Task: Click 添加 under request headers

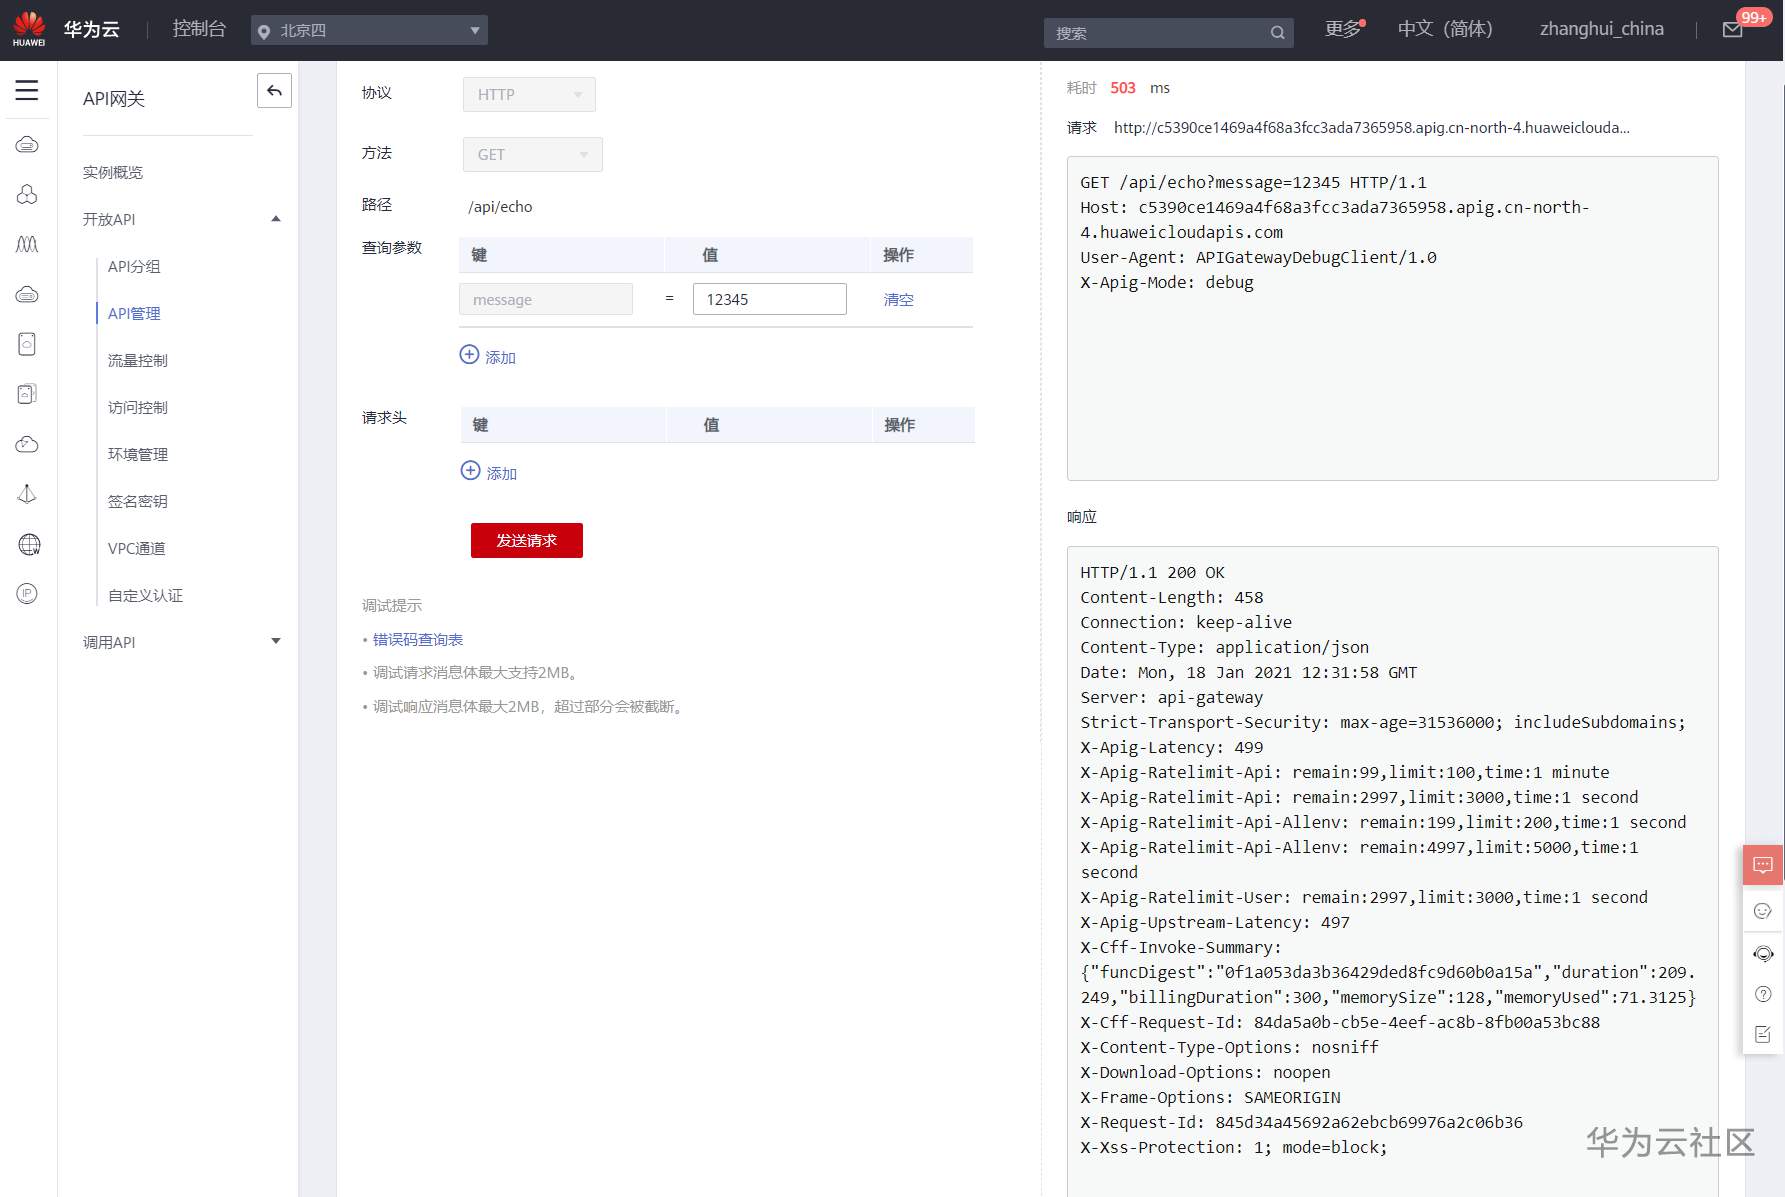Action: coord(502,473)
